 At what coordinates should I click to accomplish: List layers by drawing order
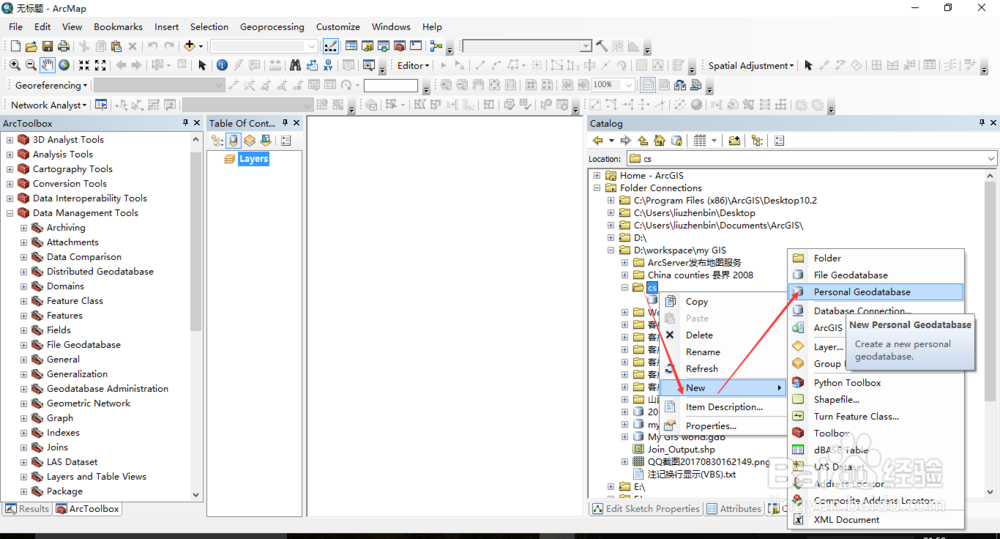pos(217,140)
